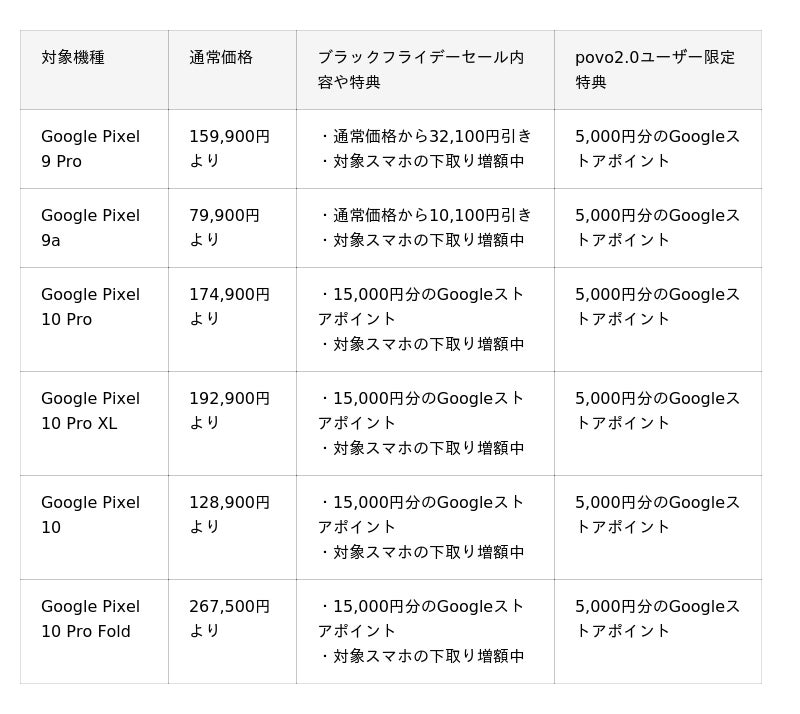
Task: Click the 267,500円より price cell
Action: click(x=229, y=619)
